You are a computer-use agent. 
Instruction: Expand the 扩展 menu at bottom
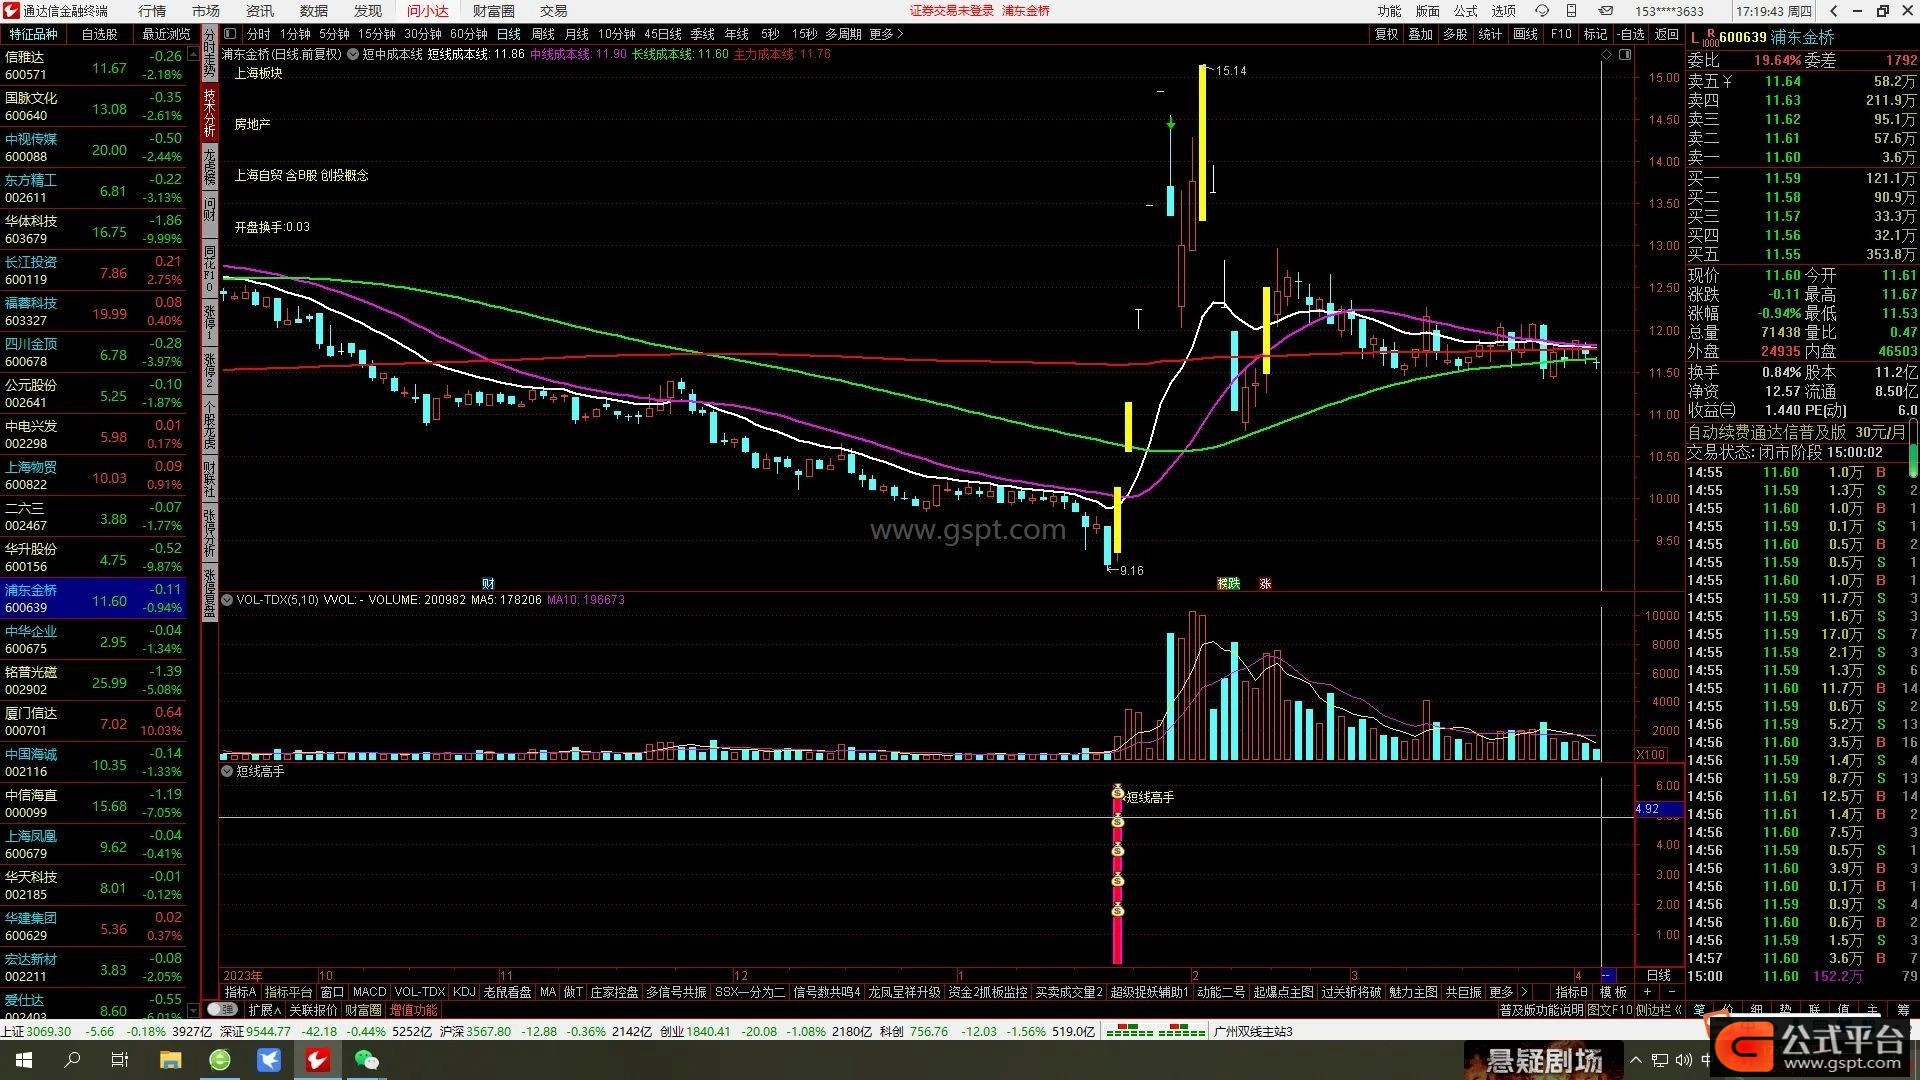265,1010
